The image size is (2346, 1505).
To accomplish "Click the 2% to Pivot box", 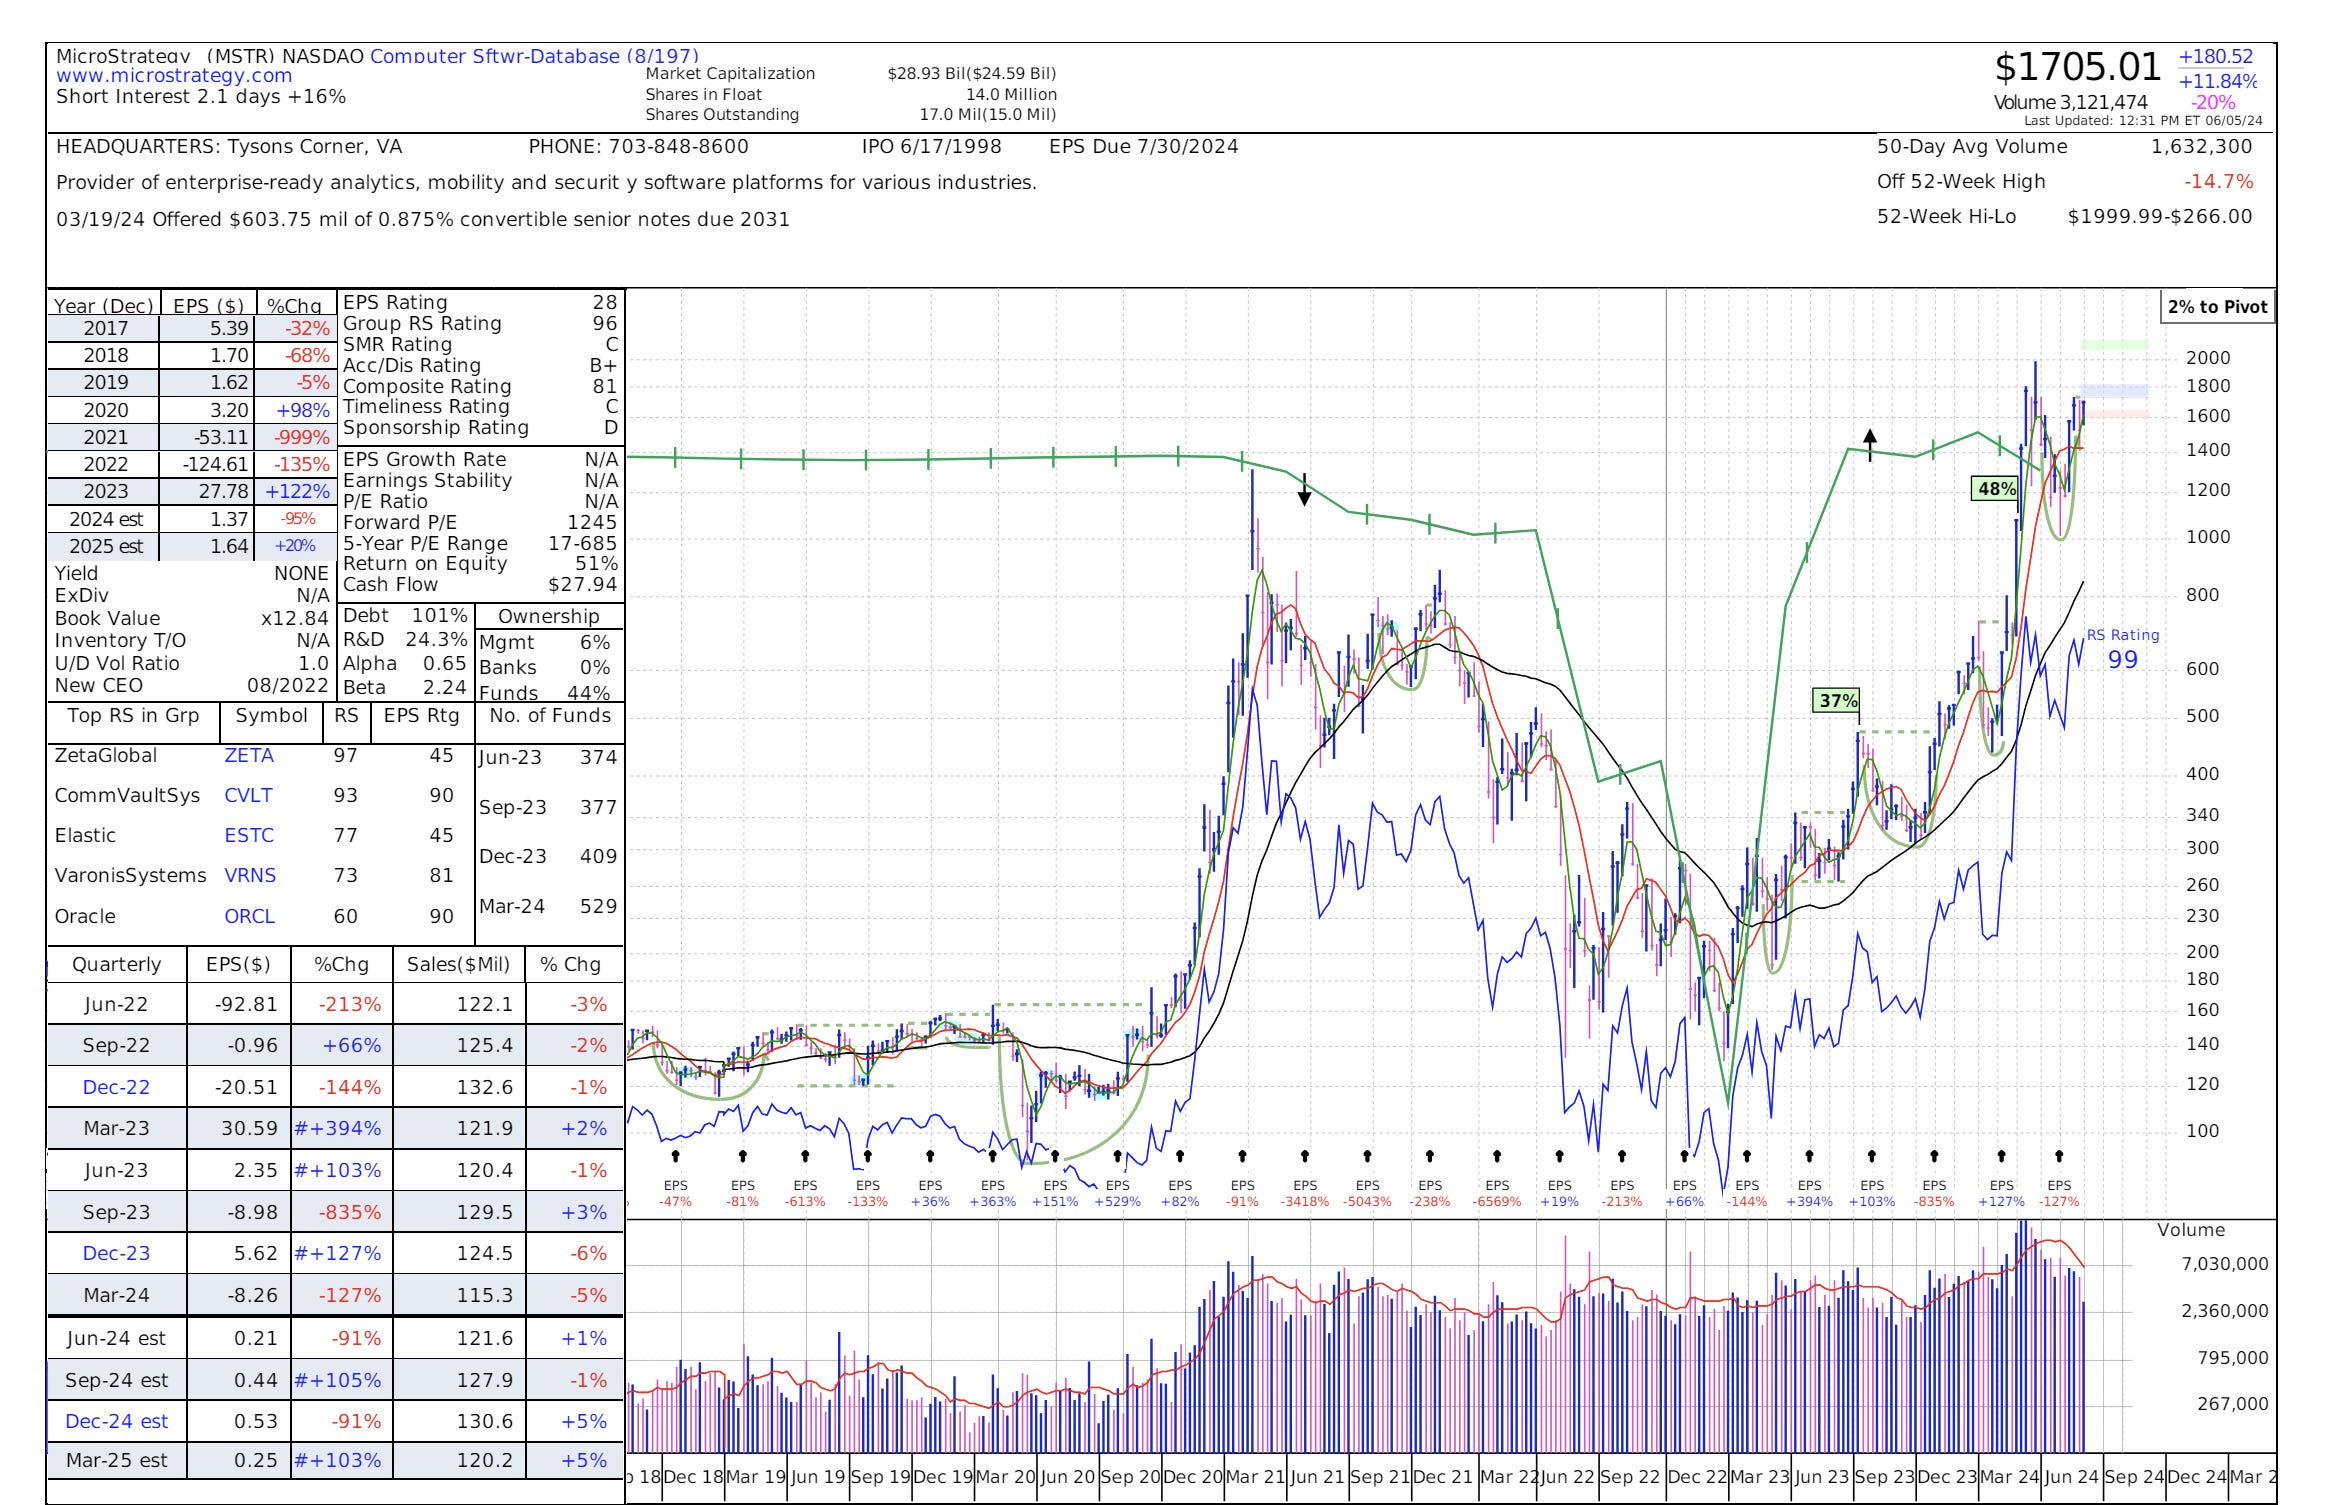I will [x=2217, y=307].
